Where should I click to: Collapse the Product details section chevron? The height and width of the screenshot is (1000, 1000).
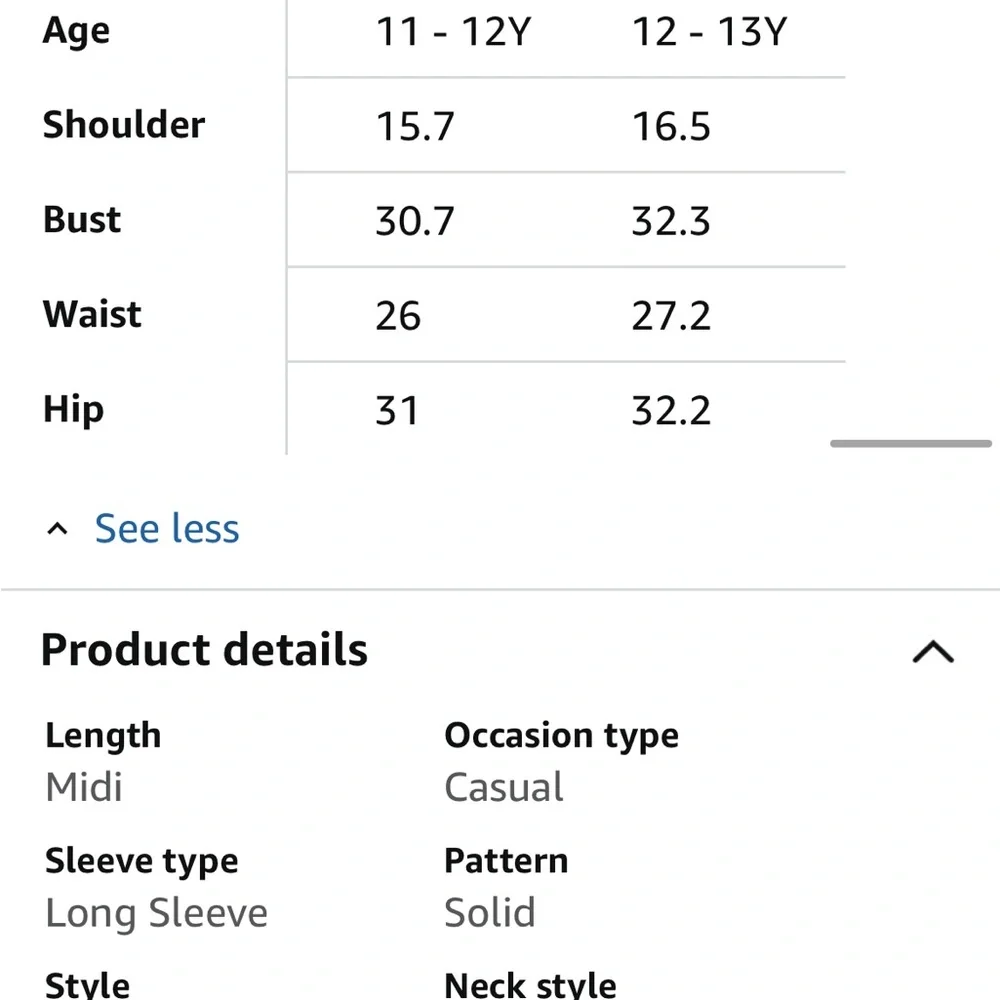point(933,653)
